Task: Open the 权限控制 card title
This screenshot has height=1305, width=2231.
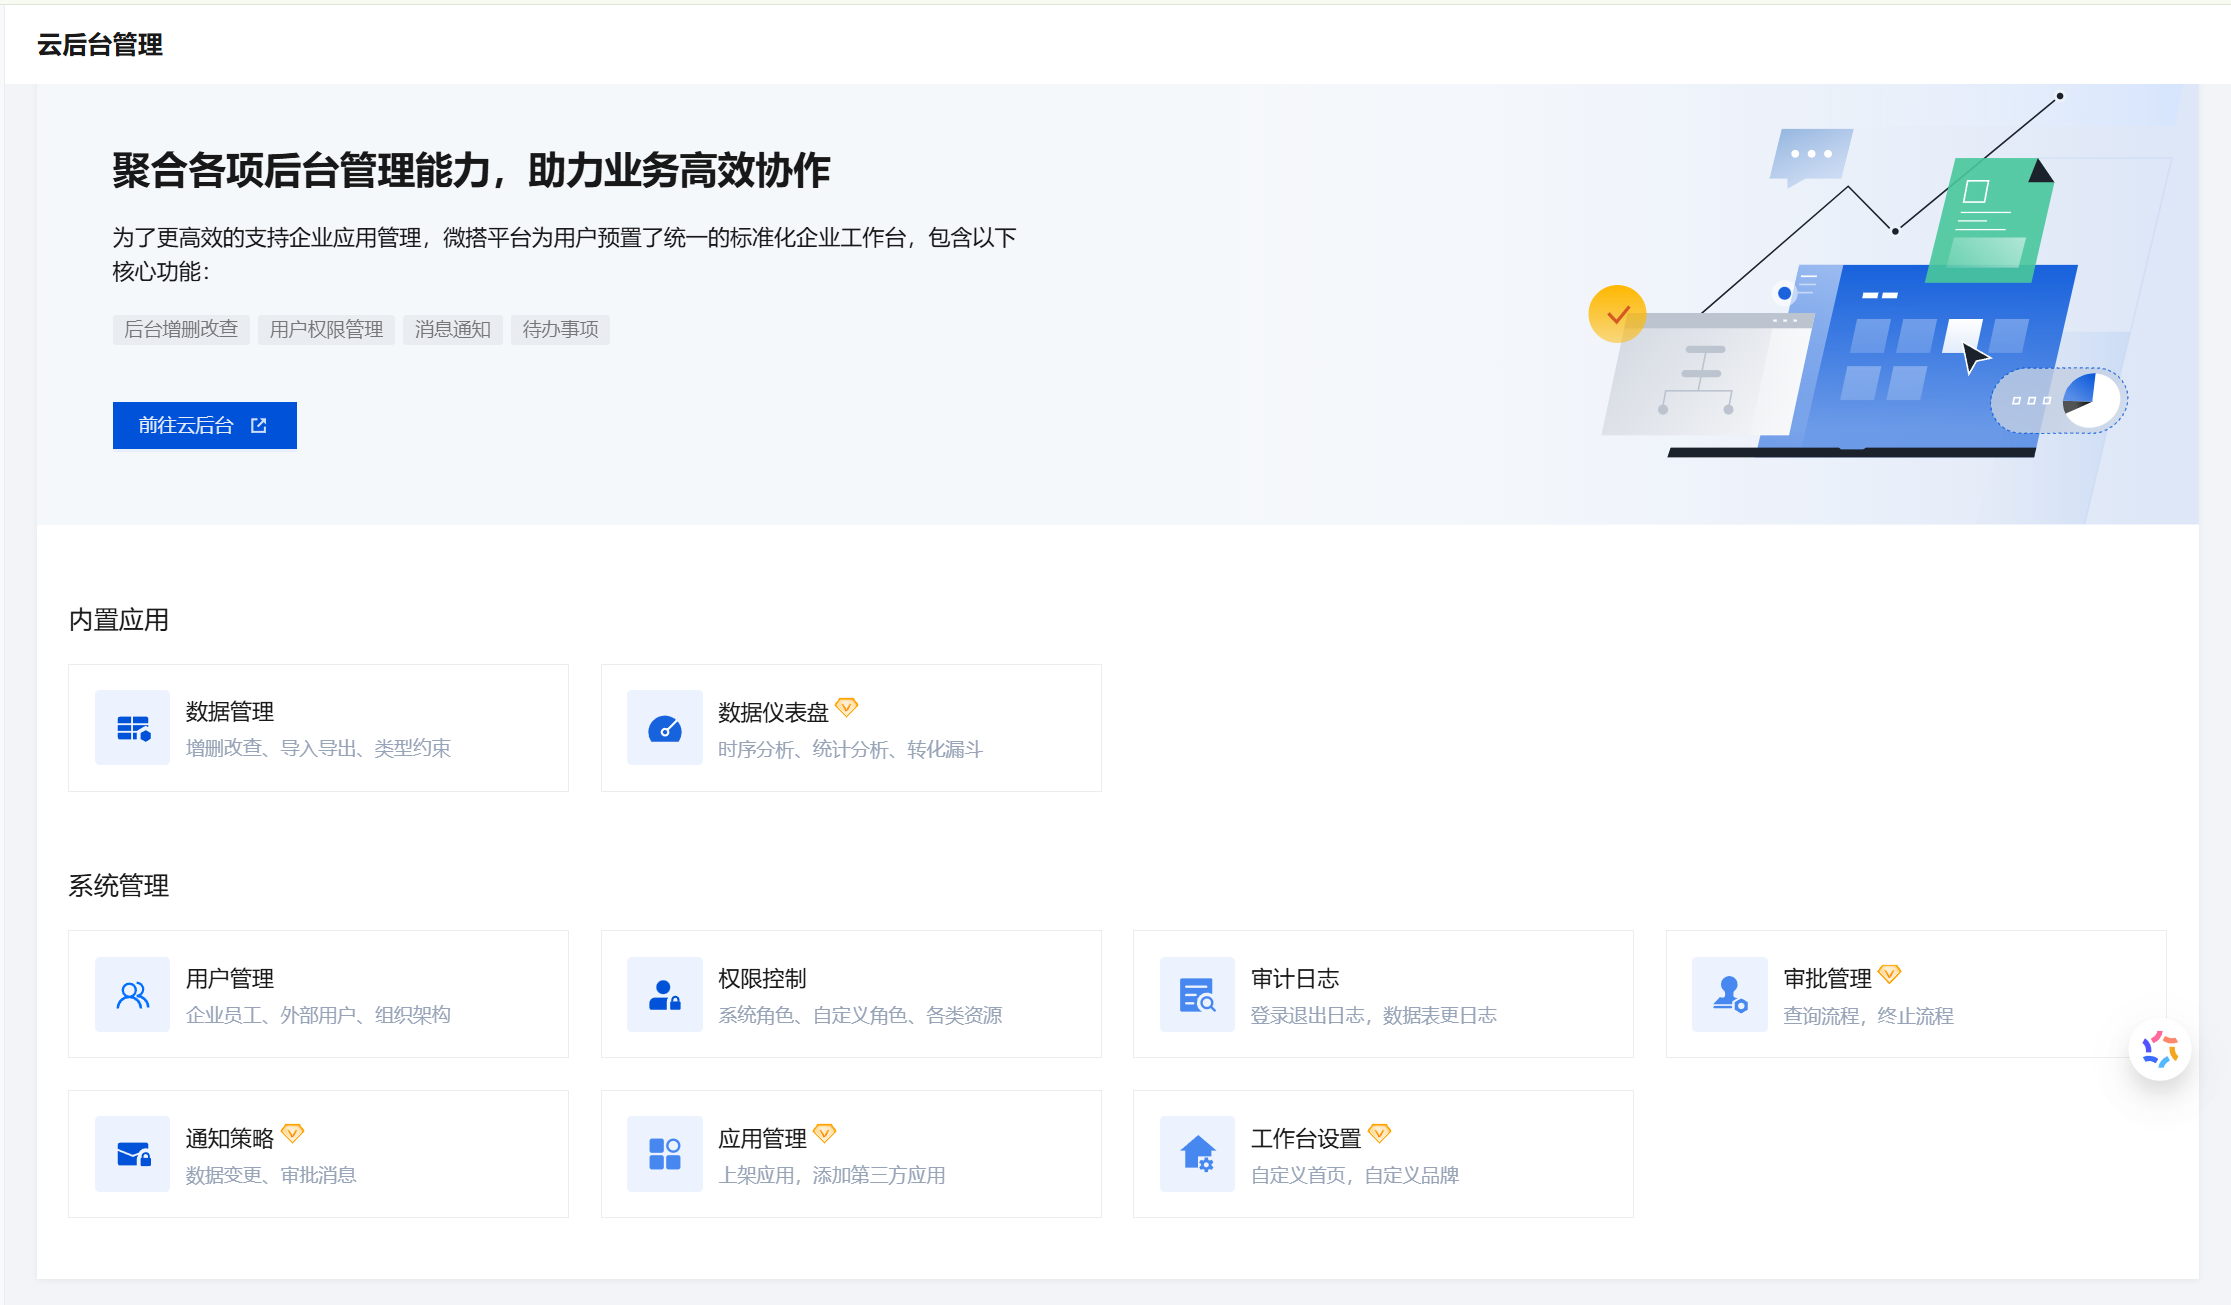Action: pyautogui.click(x=762, y=979)
